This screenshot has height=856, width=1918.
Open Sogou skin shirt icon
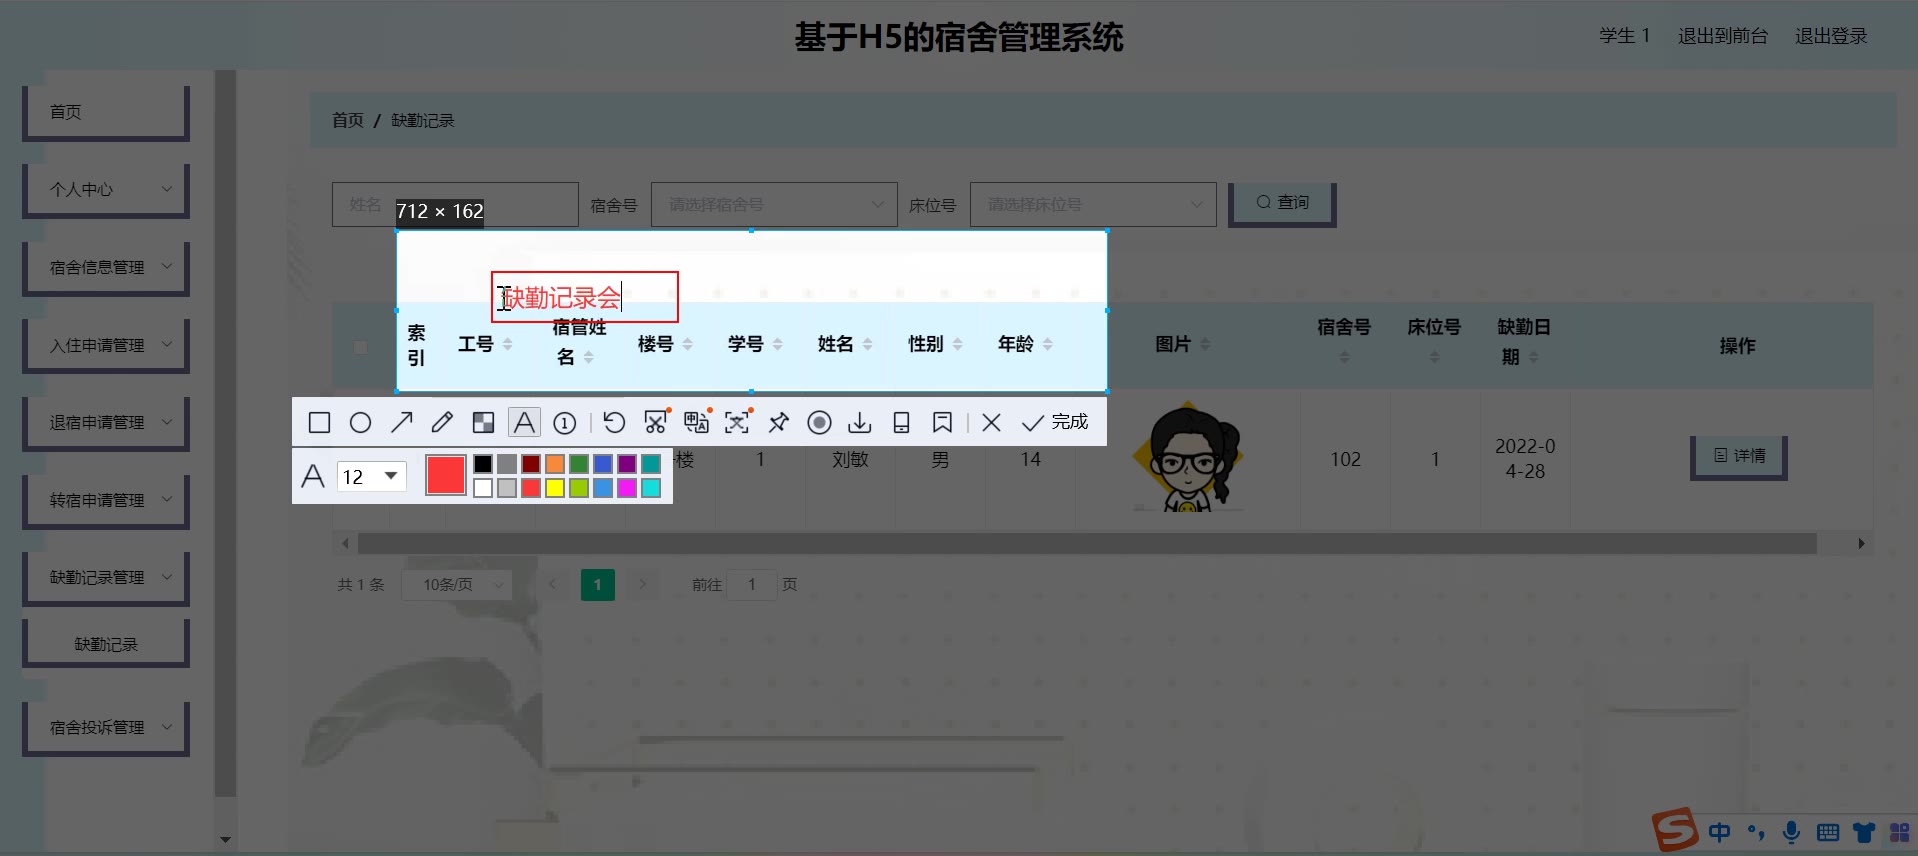[x=1864, y=832]
